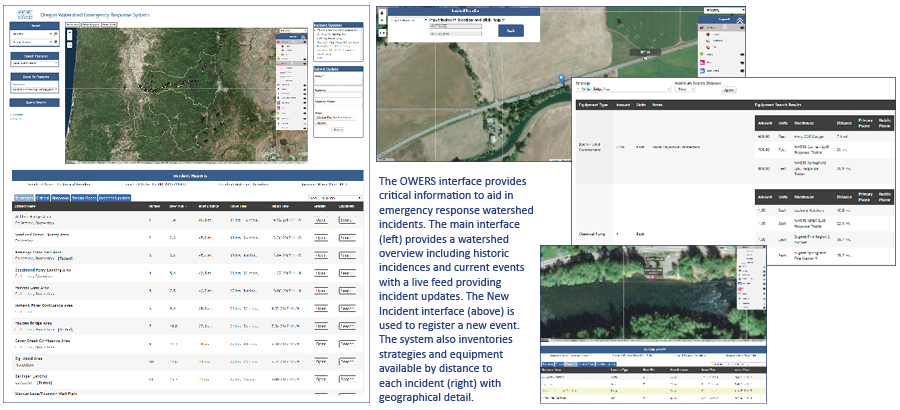
Task: Click the blue location pin on New Incident map
Action: (x=561, y=78)
